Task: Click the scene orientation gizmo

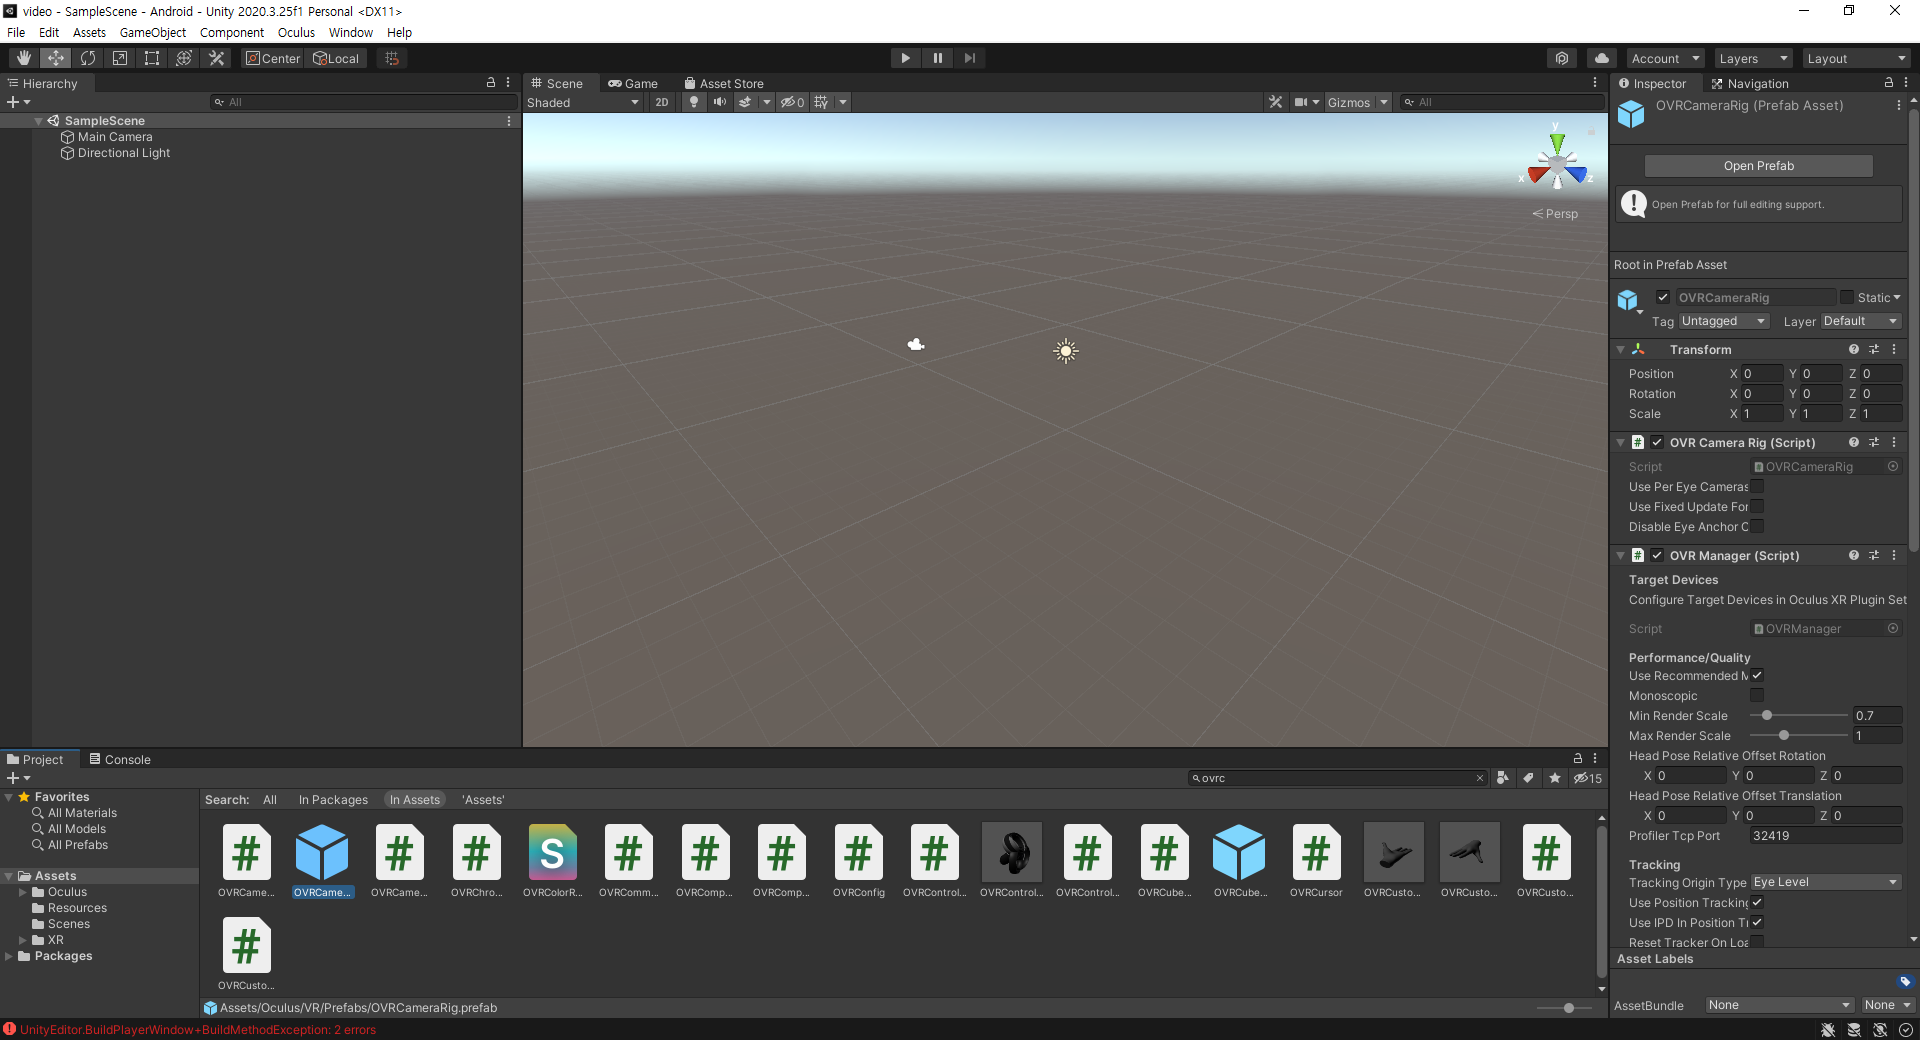Action: [1557, 162]
